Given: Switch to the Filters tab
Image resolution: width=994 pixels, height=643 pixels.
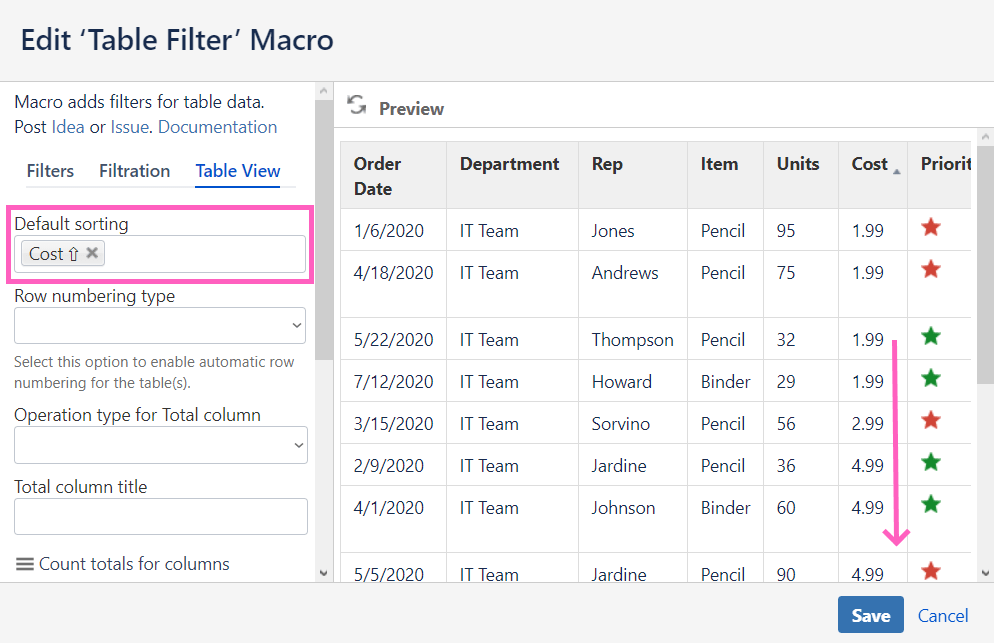Looking at the screenshot, I should click(x=50, y=171).
